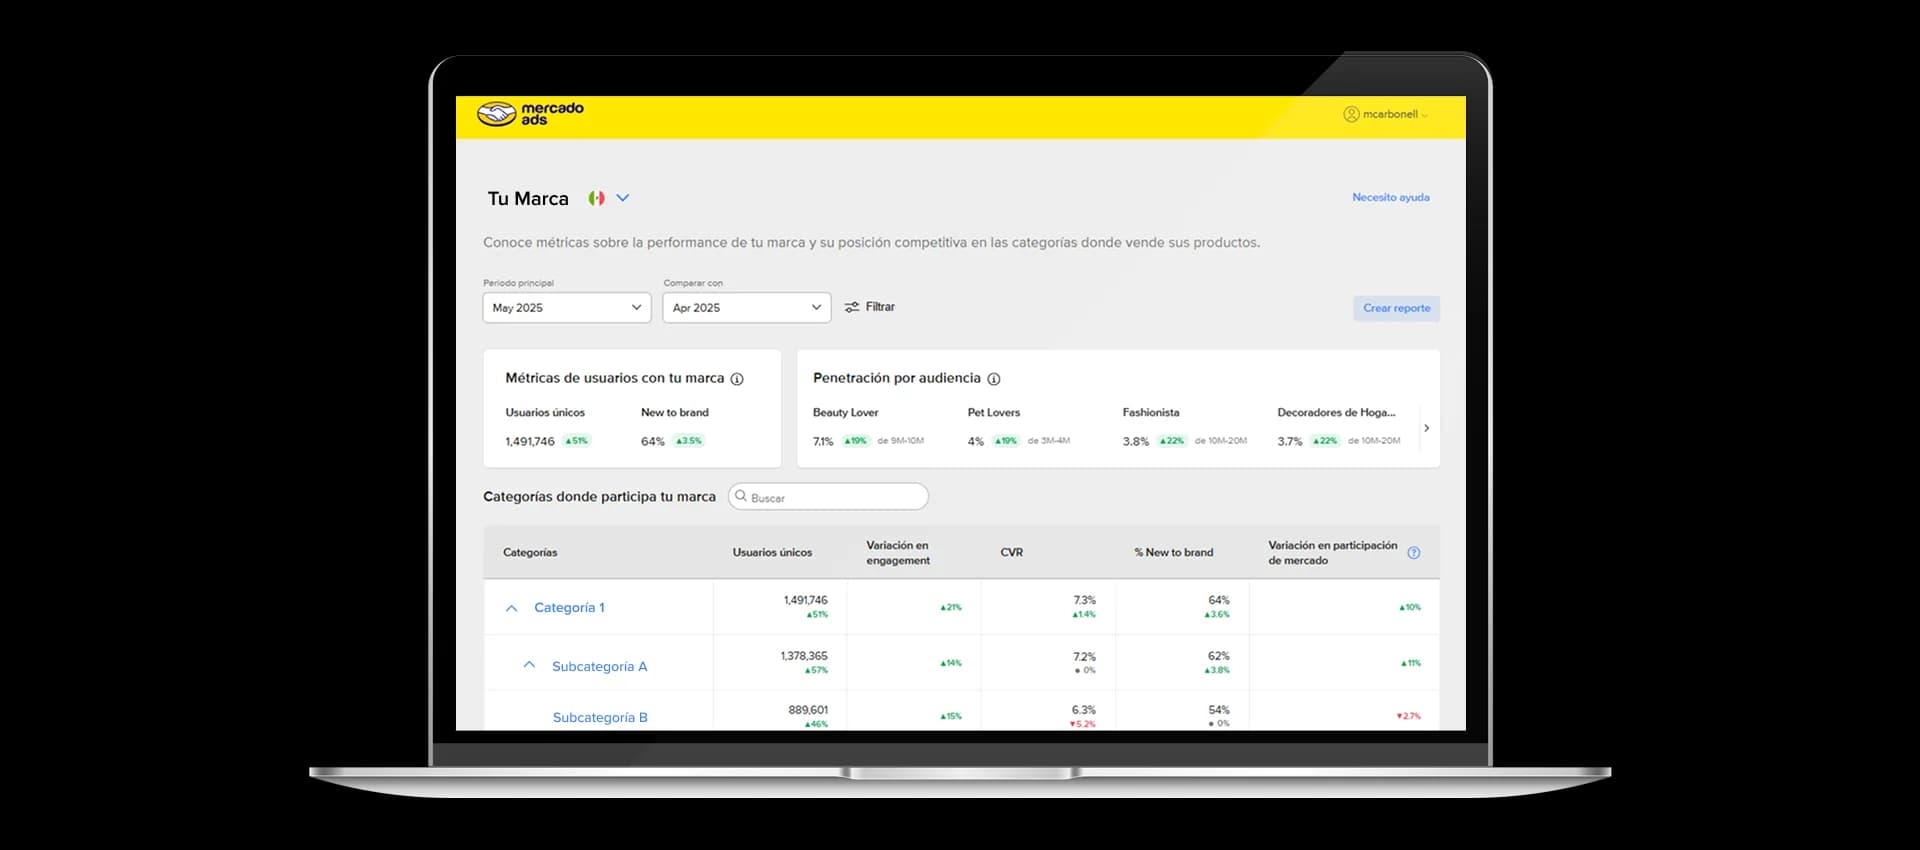Click the Pet Lovers audience label
The width and height of the screenshot is (1920, 850).
click(x=993, y=412)
